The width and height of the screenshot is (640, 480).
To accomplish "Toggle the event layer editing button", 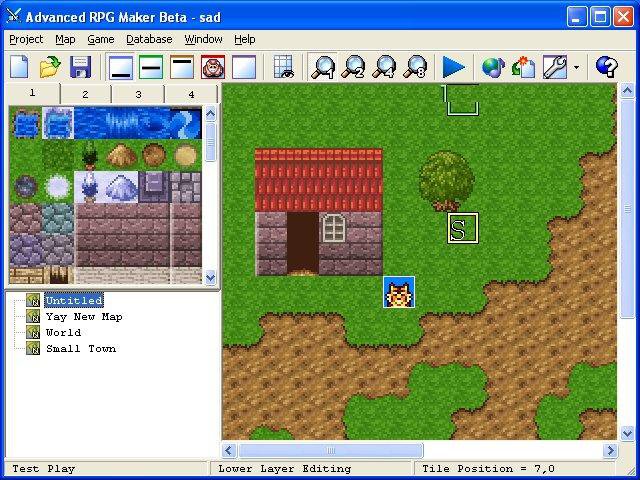I will [x=213, y=67].
